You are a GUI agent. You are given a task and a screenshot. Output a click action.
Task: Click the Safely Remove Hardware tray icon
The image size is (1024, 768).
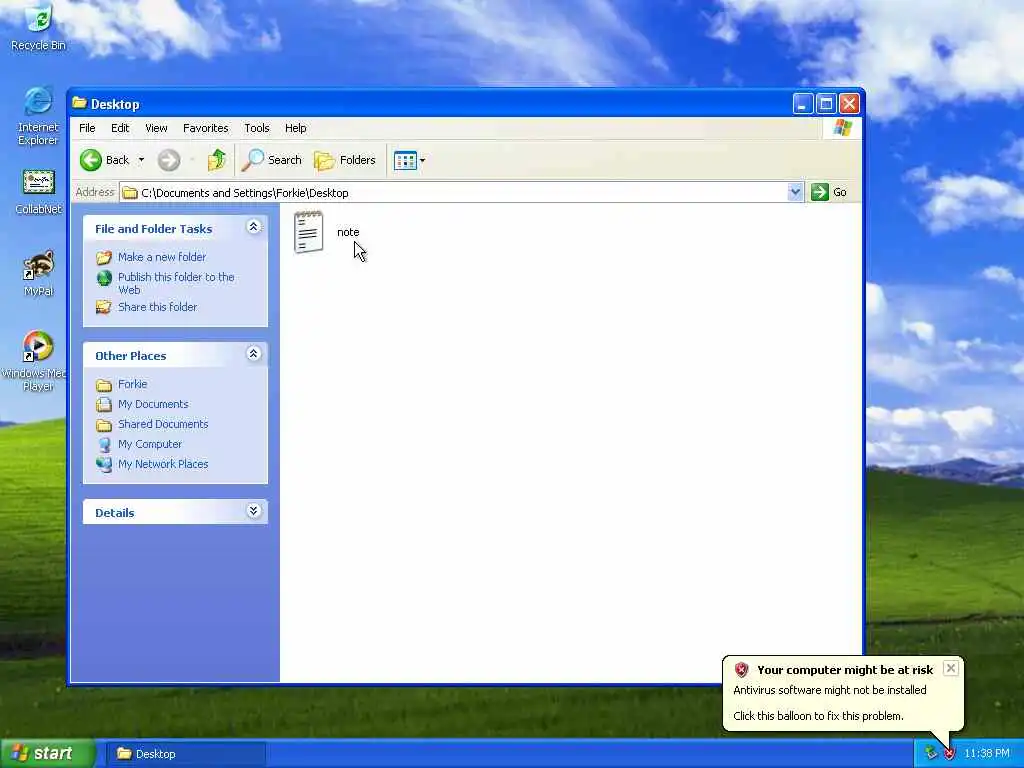pos(931,754)
